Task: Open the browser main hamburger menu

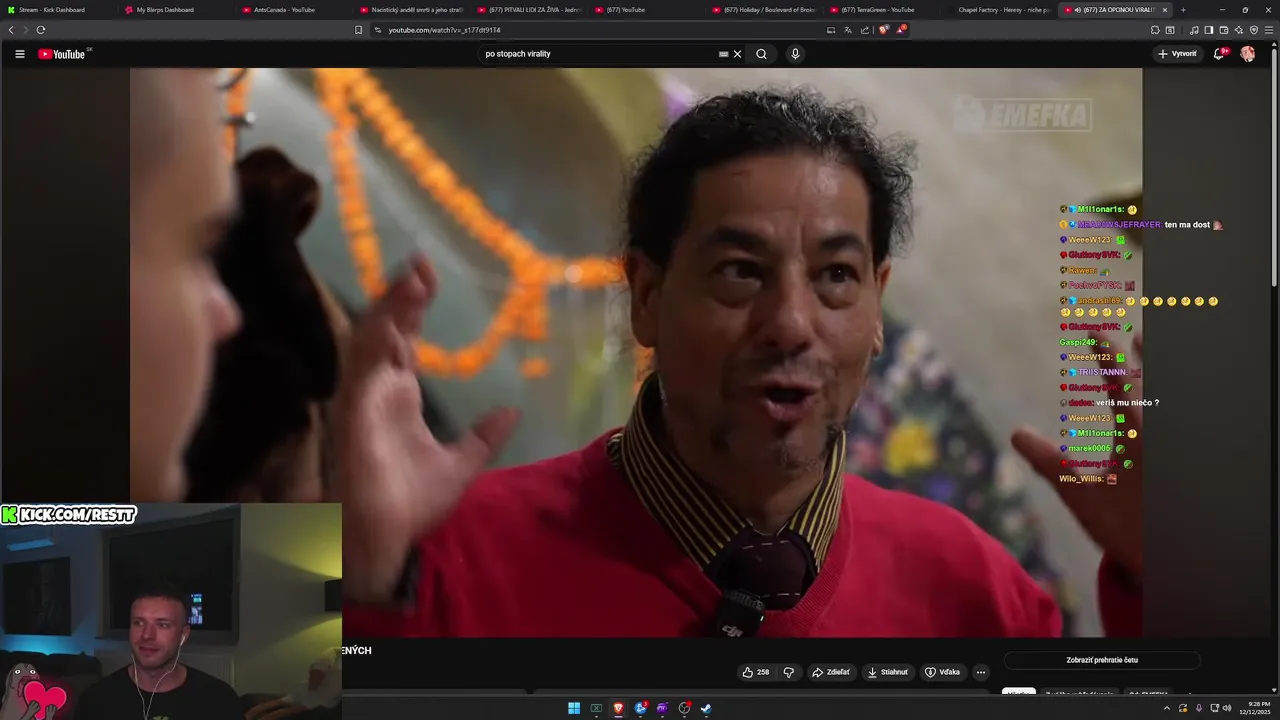Action: tap(1269, 30)
